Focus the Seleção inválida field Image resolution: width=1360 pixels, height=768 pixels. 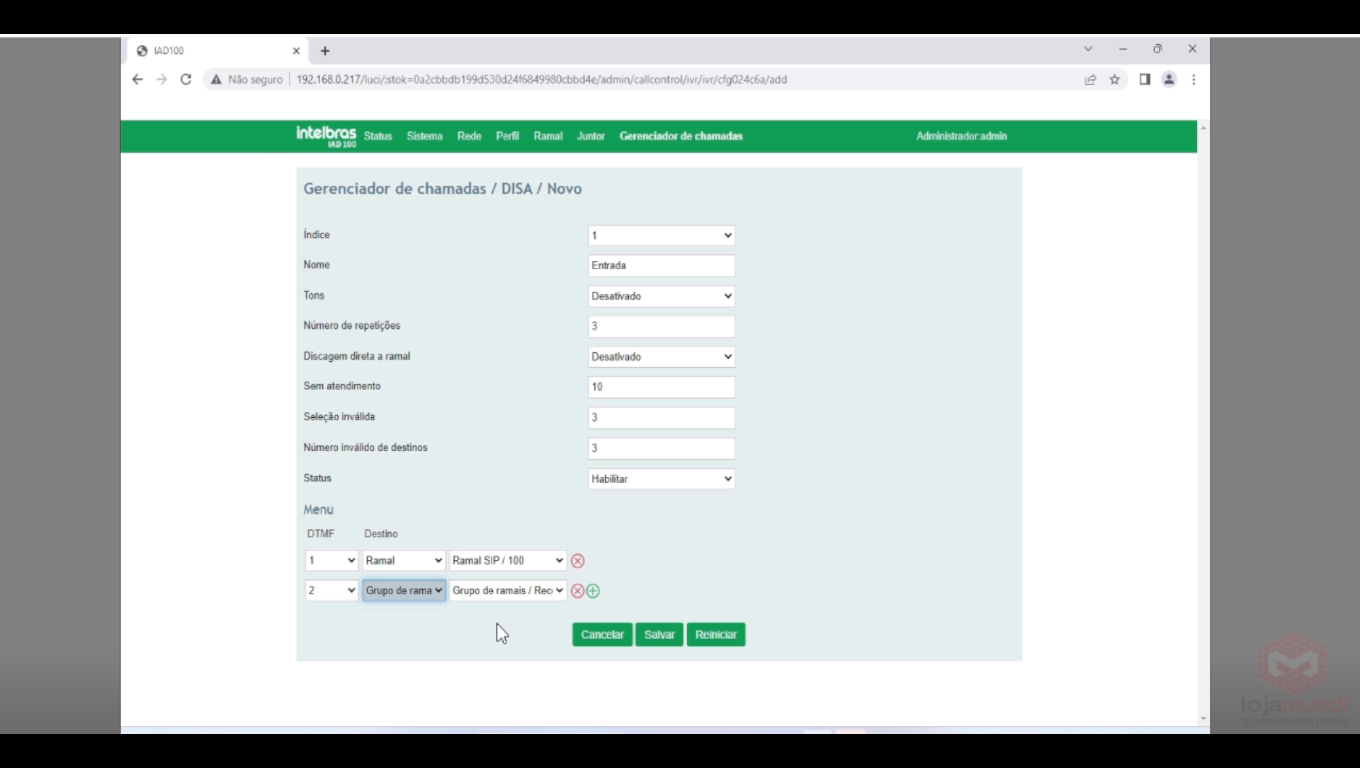pyautogui.click(x=661, y=418)
